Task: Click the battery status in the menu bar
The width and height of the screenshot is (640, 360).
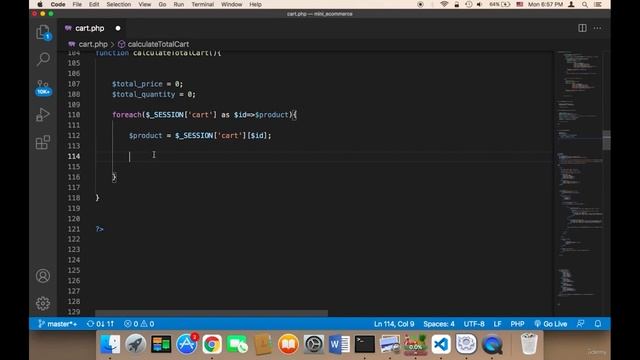Action: pos(500,4)
